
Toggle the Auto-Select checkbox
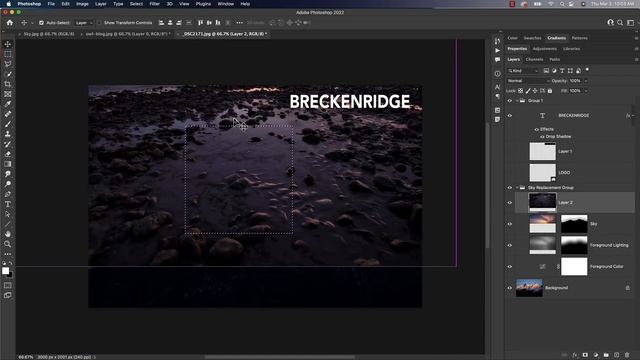pyautogui.click(x=41, y=23)
